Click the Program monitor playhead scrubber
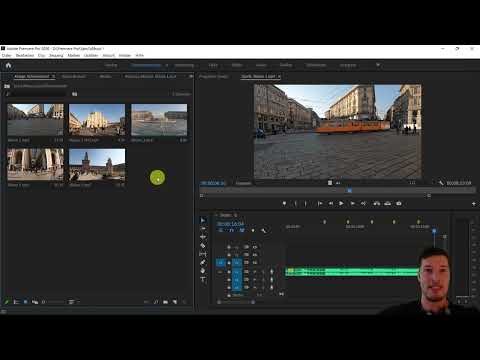The width and height of the screenshot is (480, 360). pyautogui.click(x=349, y=190)
